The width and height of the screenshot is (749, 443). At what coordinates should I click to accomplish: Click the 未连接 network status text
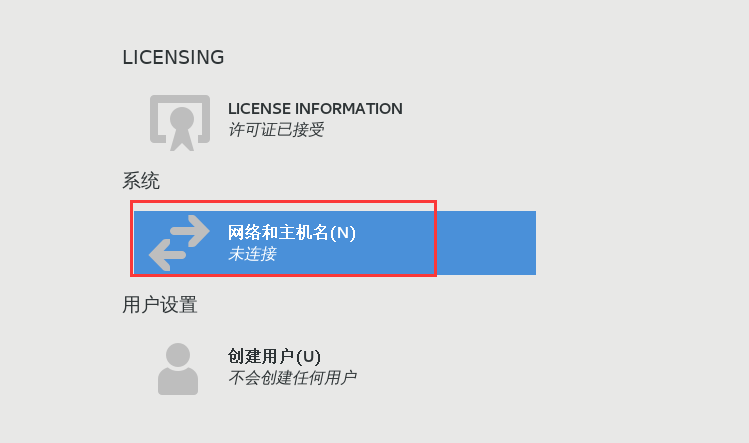click(x=252, y=254)
